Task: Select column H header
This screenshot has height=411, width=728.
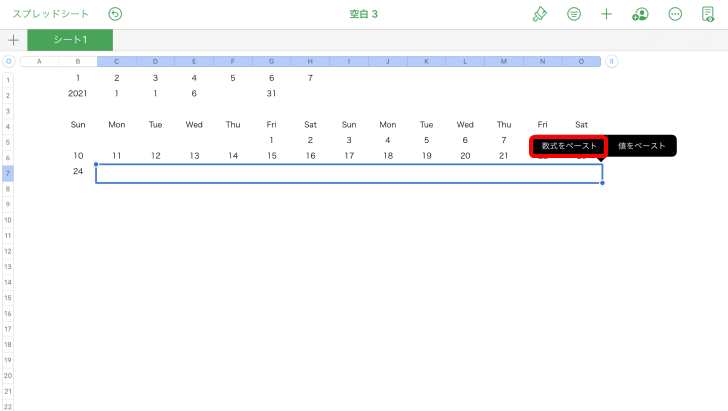Action: coord(310,61)
